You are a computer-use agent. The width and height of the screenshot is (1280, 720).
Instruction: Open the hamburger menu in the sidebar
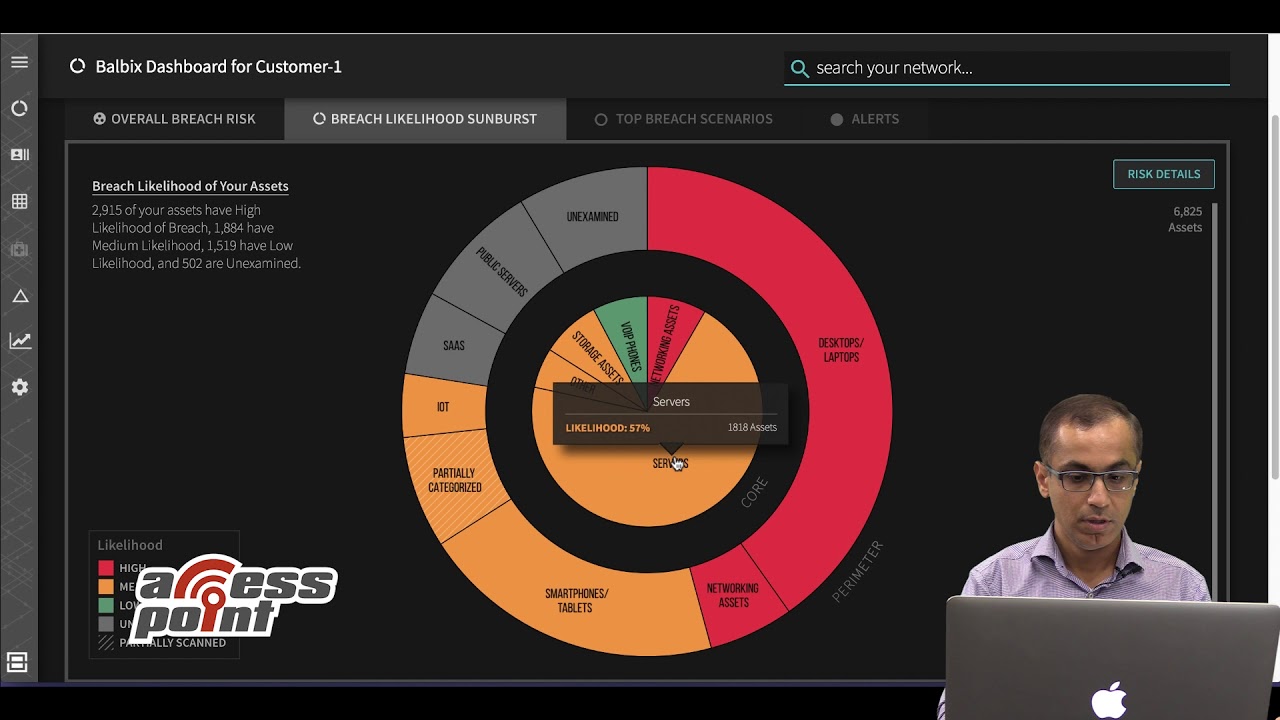click(19, 62)
